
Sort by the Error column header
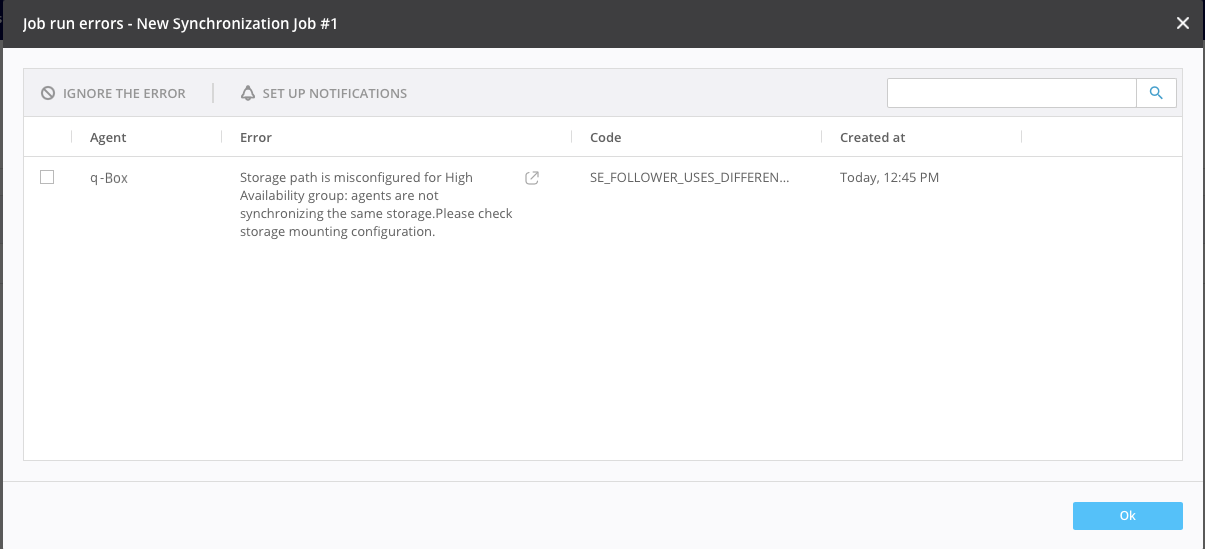[x=256, y=137]
